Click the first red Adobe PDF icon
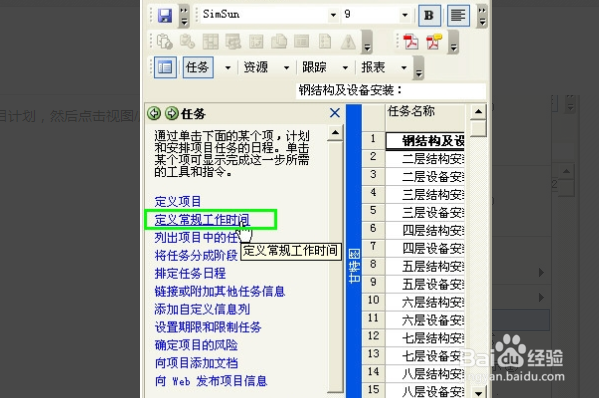Viewport: 599px width, 398px height. click(x=411, y=42)
